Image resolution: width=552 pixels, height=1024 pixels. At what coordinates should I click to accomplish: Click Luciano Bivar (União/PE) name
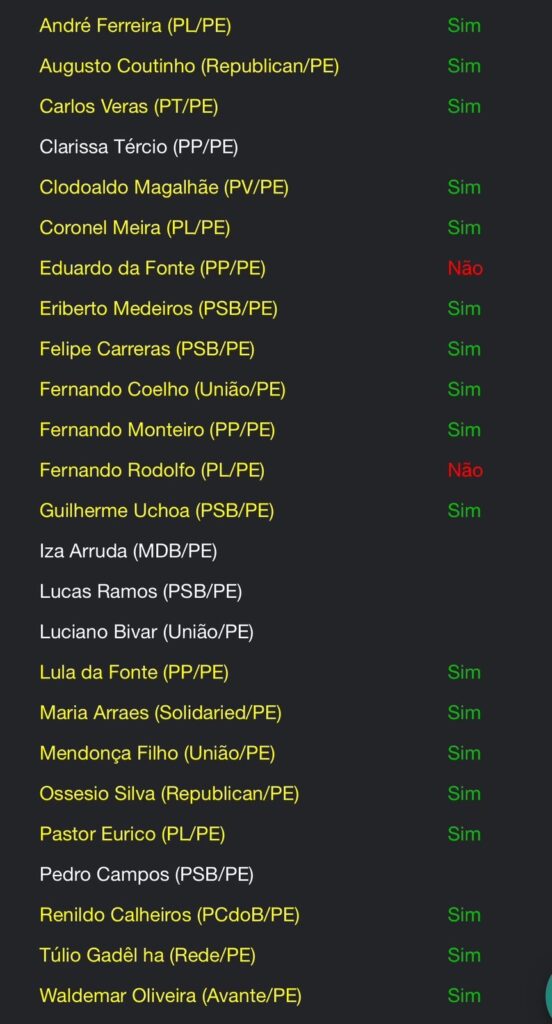click(146, 632)
